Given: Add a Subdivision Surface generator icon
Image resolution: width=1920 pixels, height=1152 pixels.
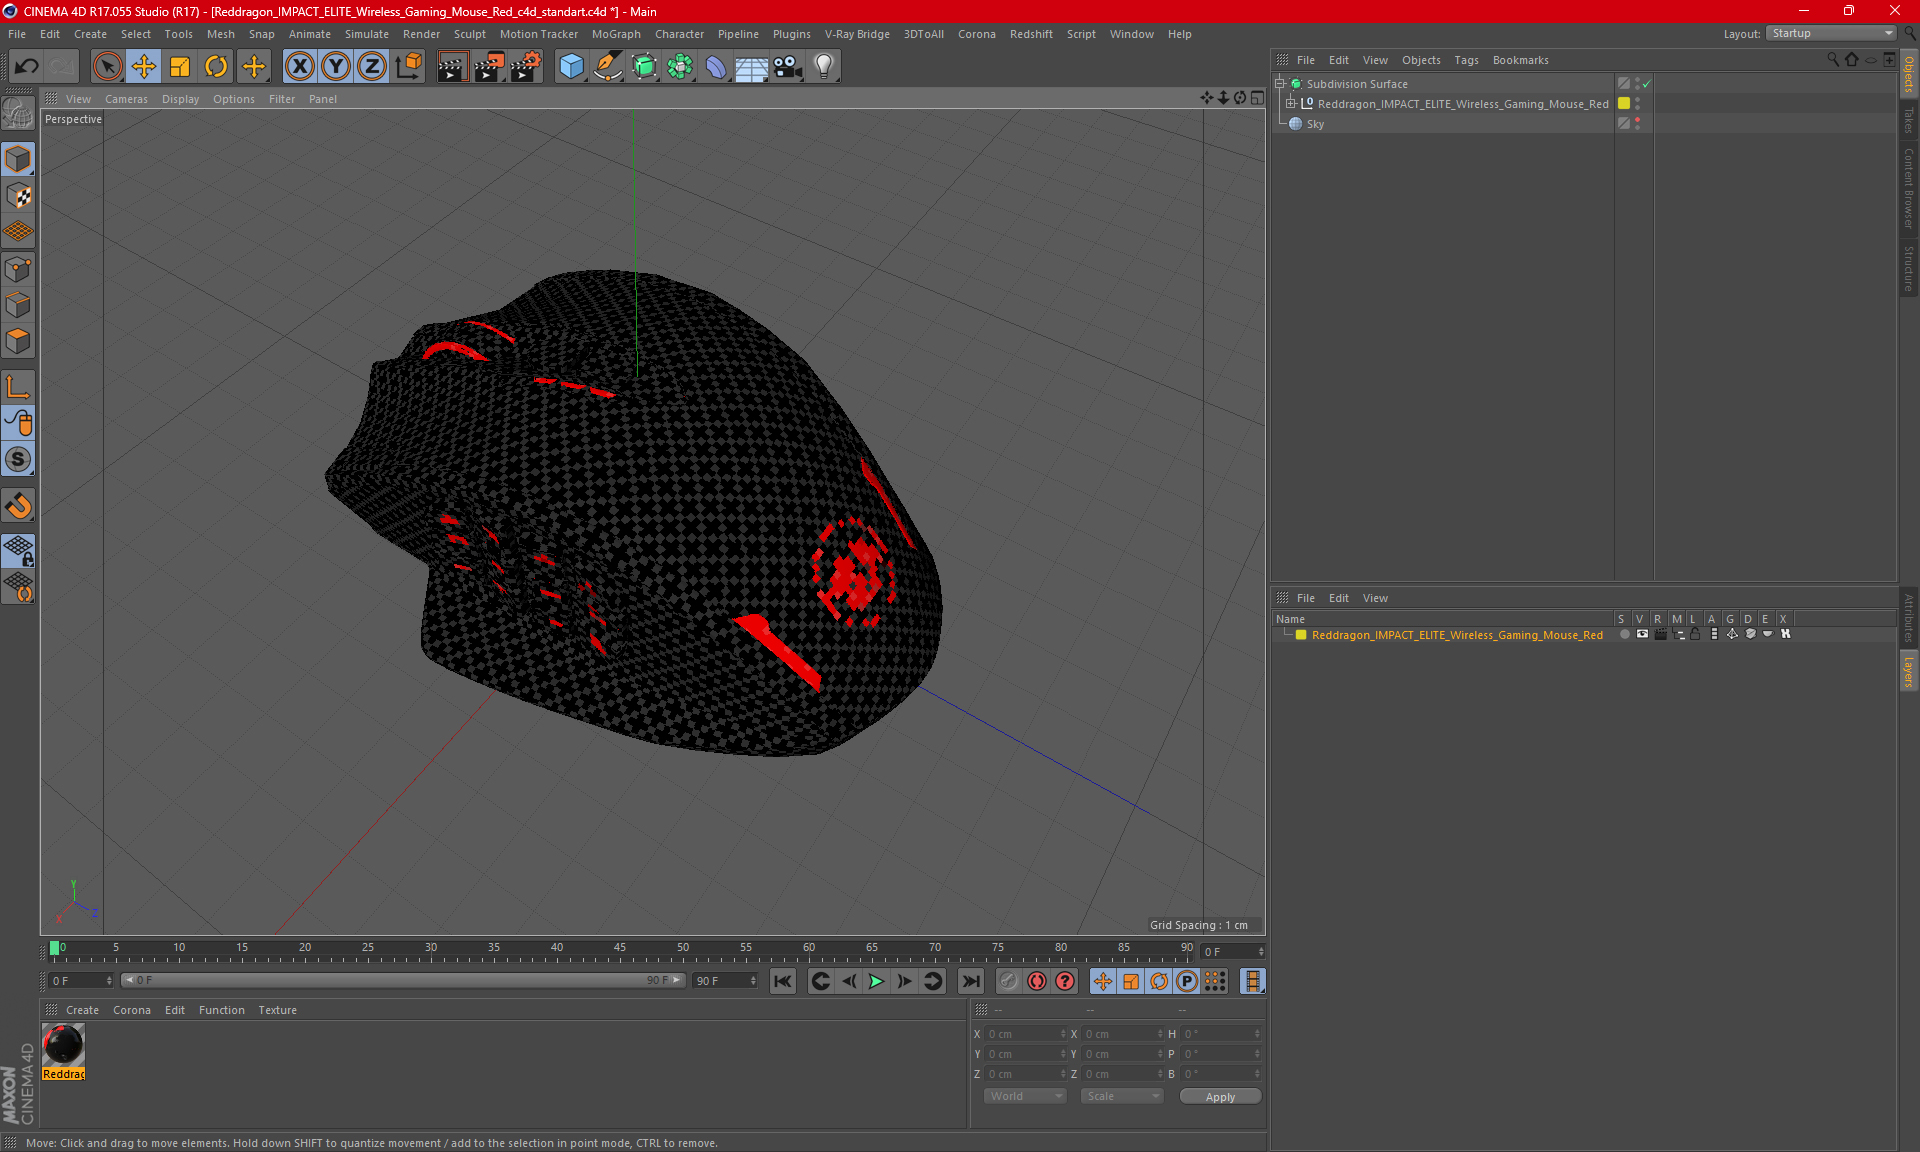Looking at the screenshot, I should coord(644,66).
